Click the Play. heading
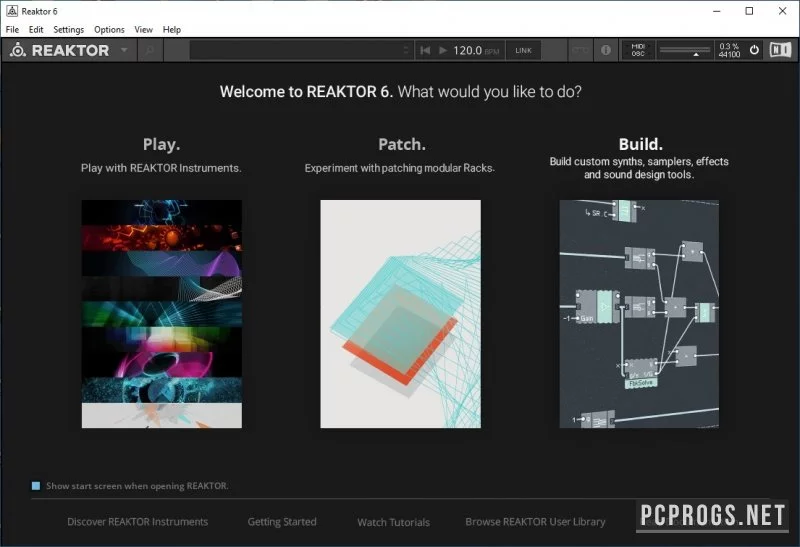 point(161,144)
